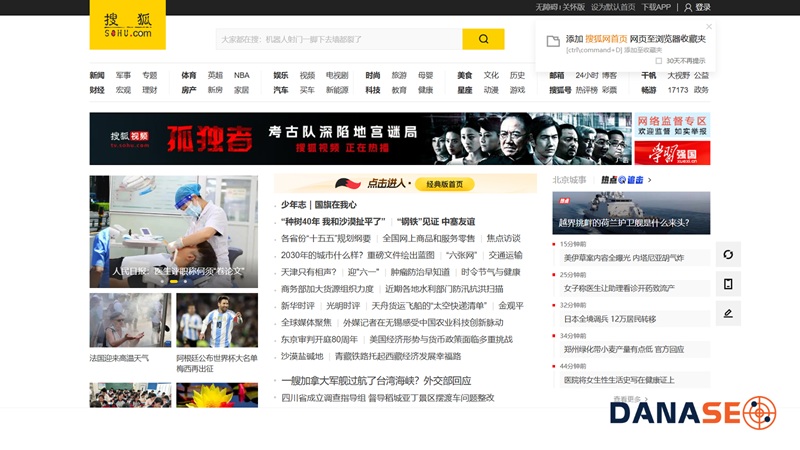The height and width of the screenshot is (450, 800).
Task: Open 东京审判开庭80周年 link
Action: pyautogui.click(x=319, y=339)
